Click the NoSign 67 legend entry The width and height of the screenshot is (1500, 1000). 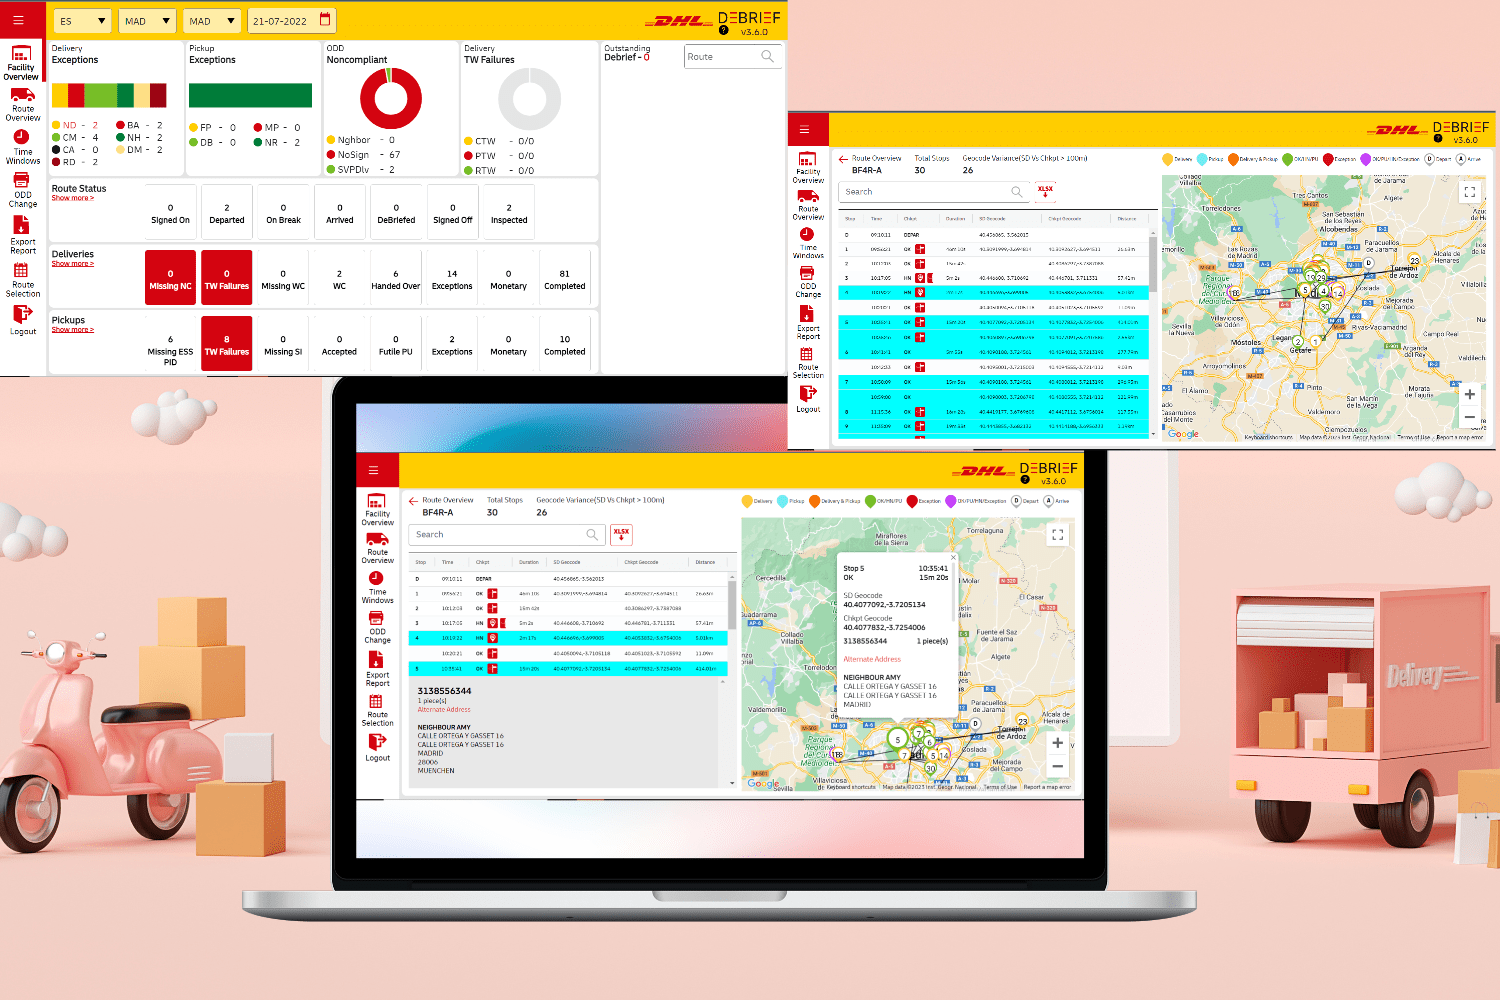pyautogui.click(x=364, y=155)
